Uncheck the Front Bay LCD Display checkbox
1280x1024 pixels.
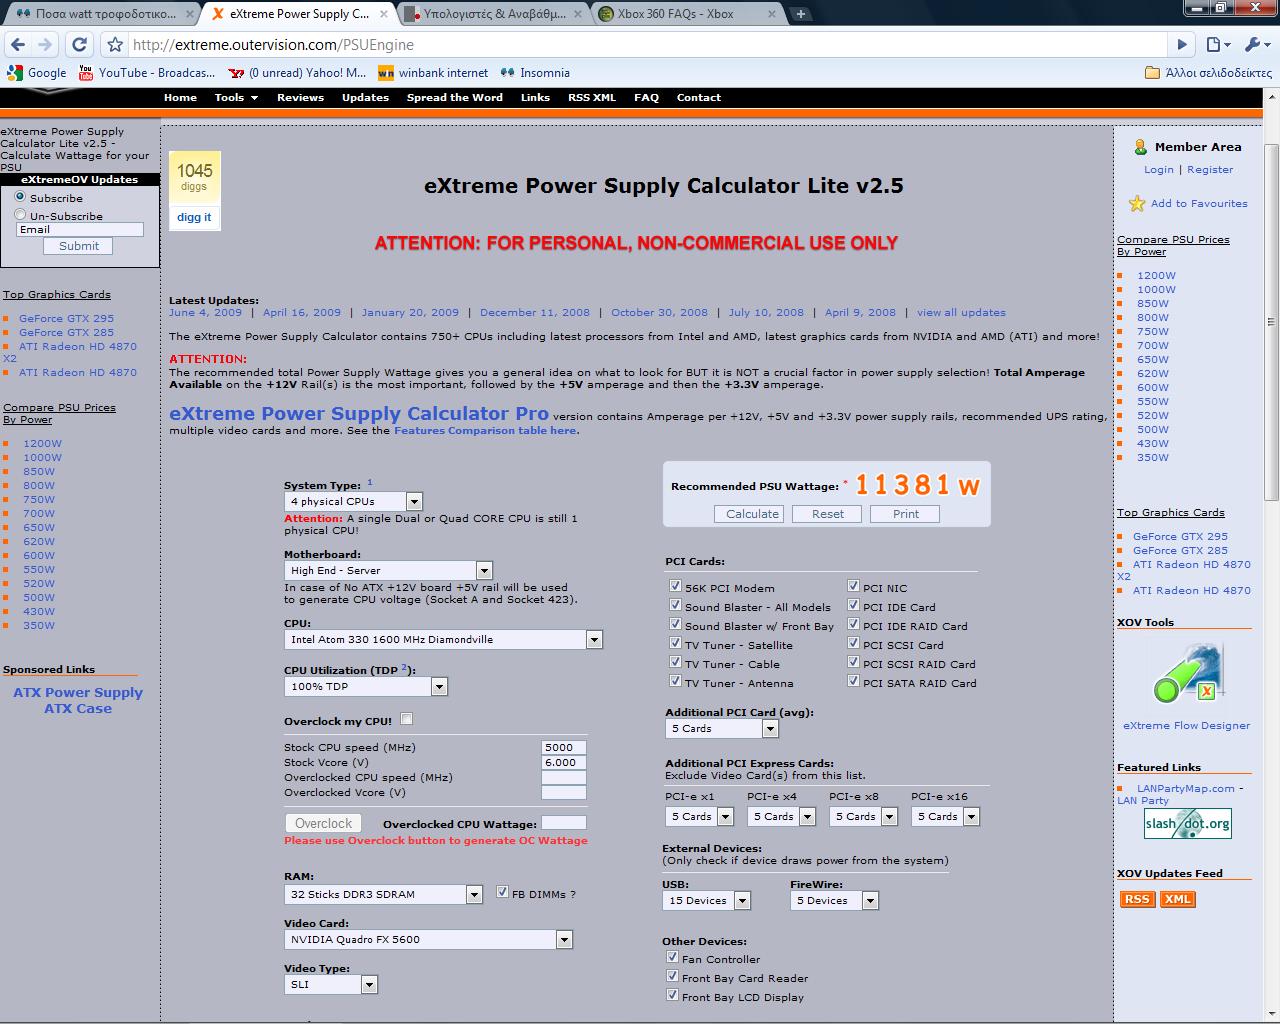tap(672, 995)
